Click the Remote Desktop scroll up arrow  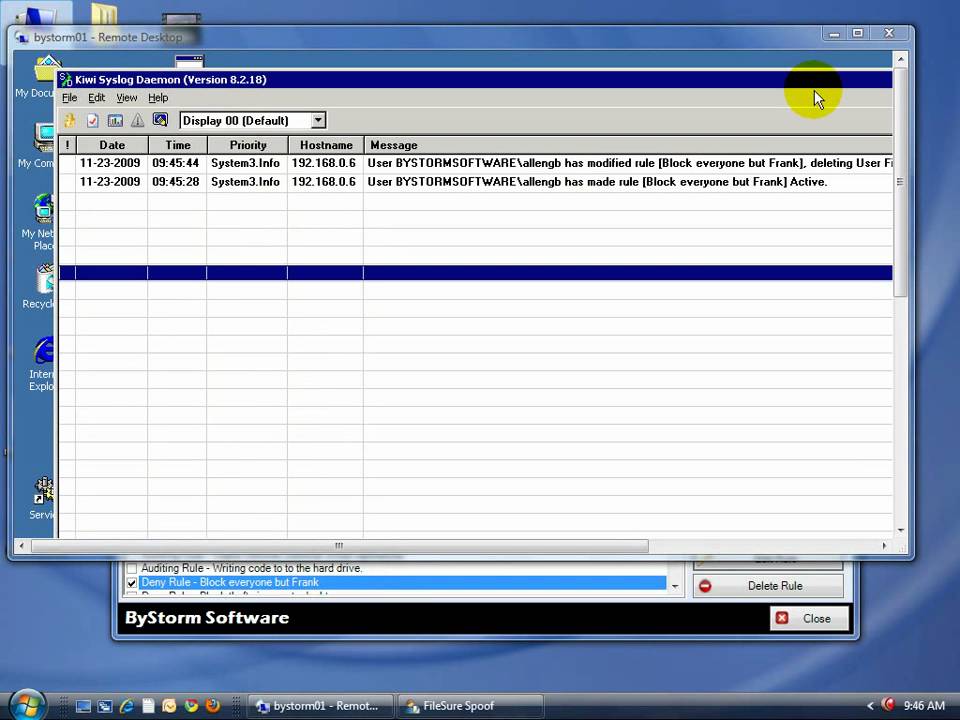pos(900,59)
